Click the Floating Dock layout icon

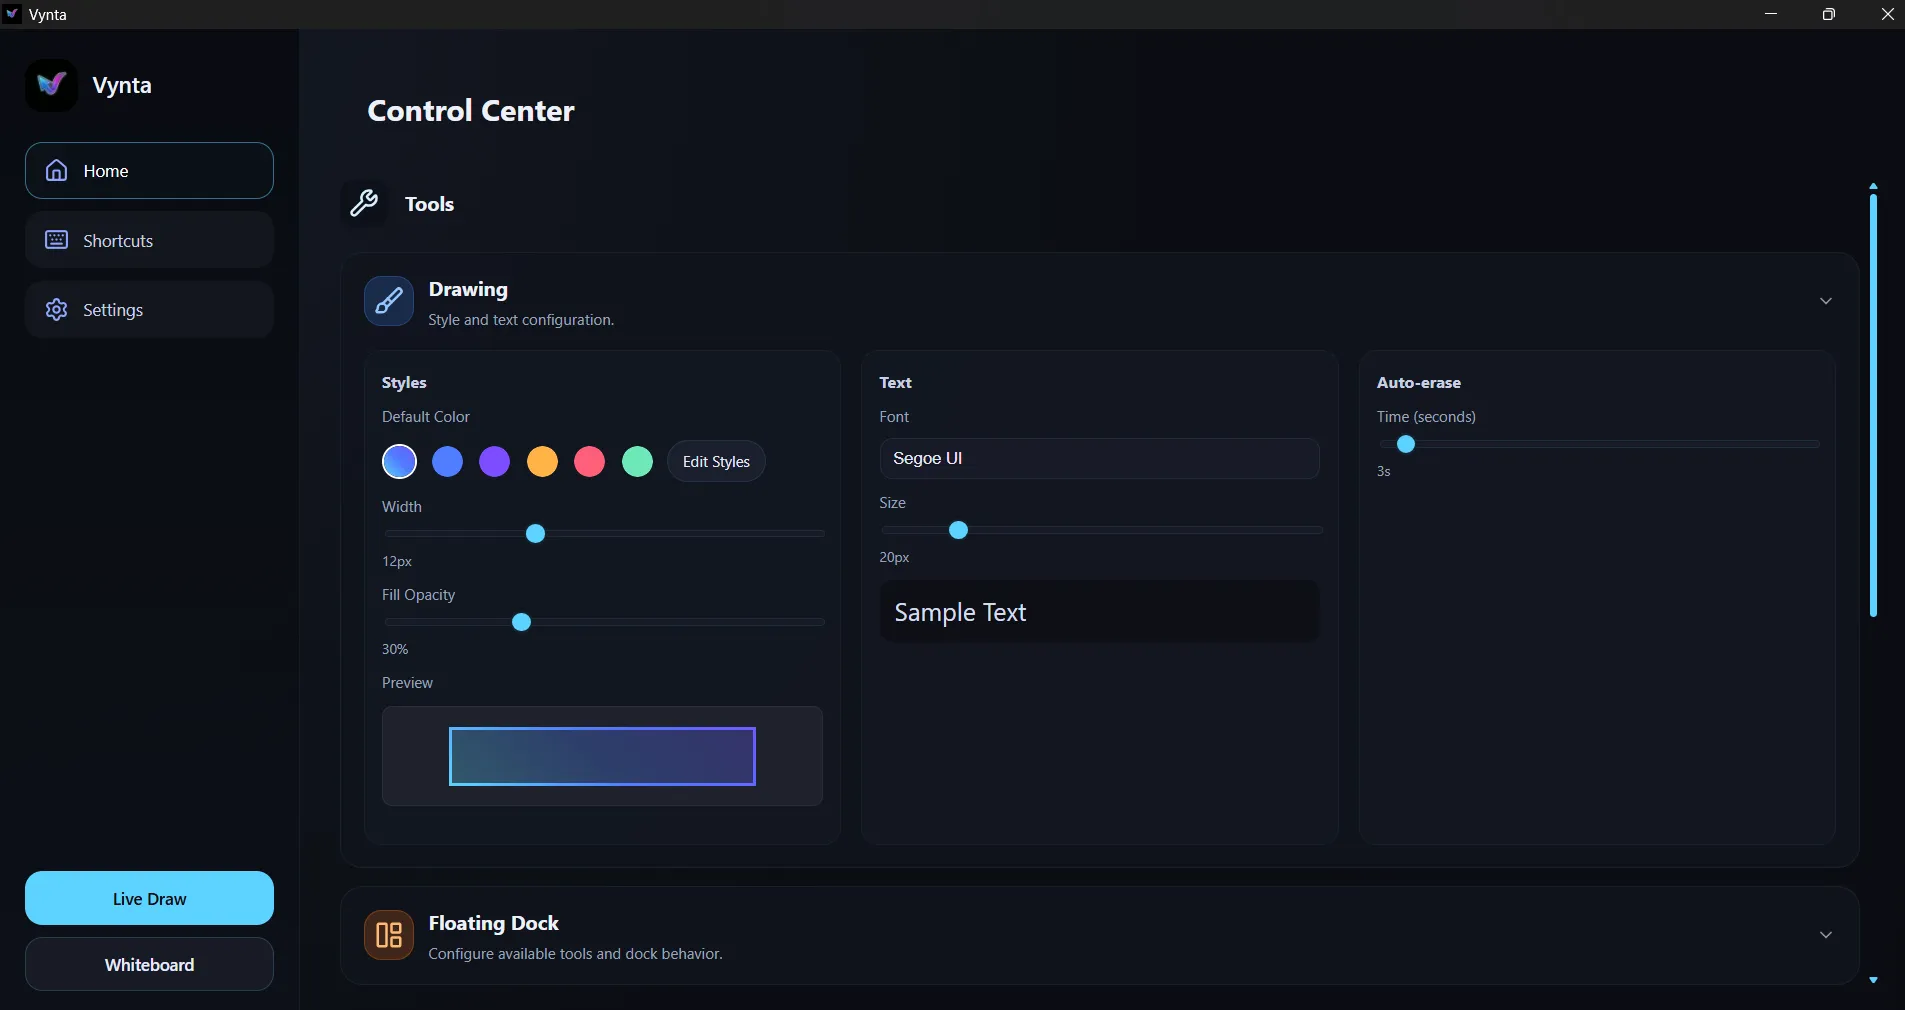[x=389, y=935]
